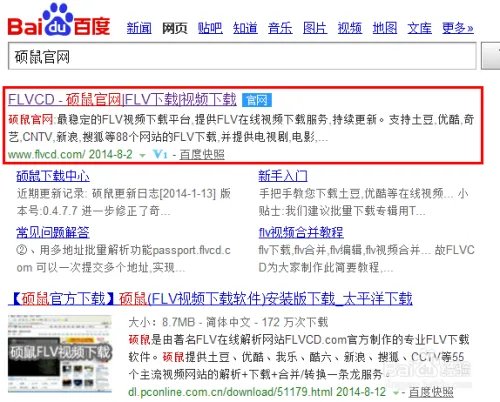Open the 常见问题解答 sublink
The height and width of the screenshot is (402, 500).
pyautogui.click(x=53, y=232)
